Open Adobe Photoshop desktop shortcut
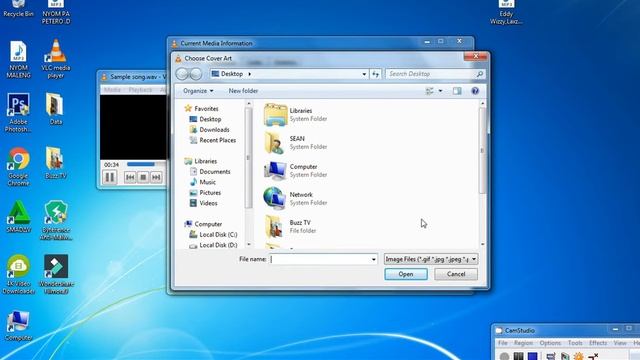 click(18, 113)
